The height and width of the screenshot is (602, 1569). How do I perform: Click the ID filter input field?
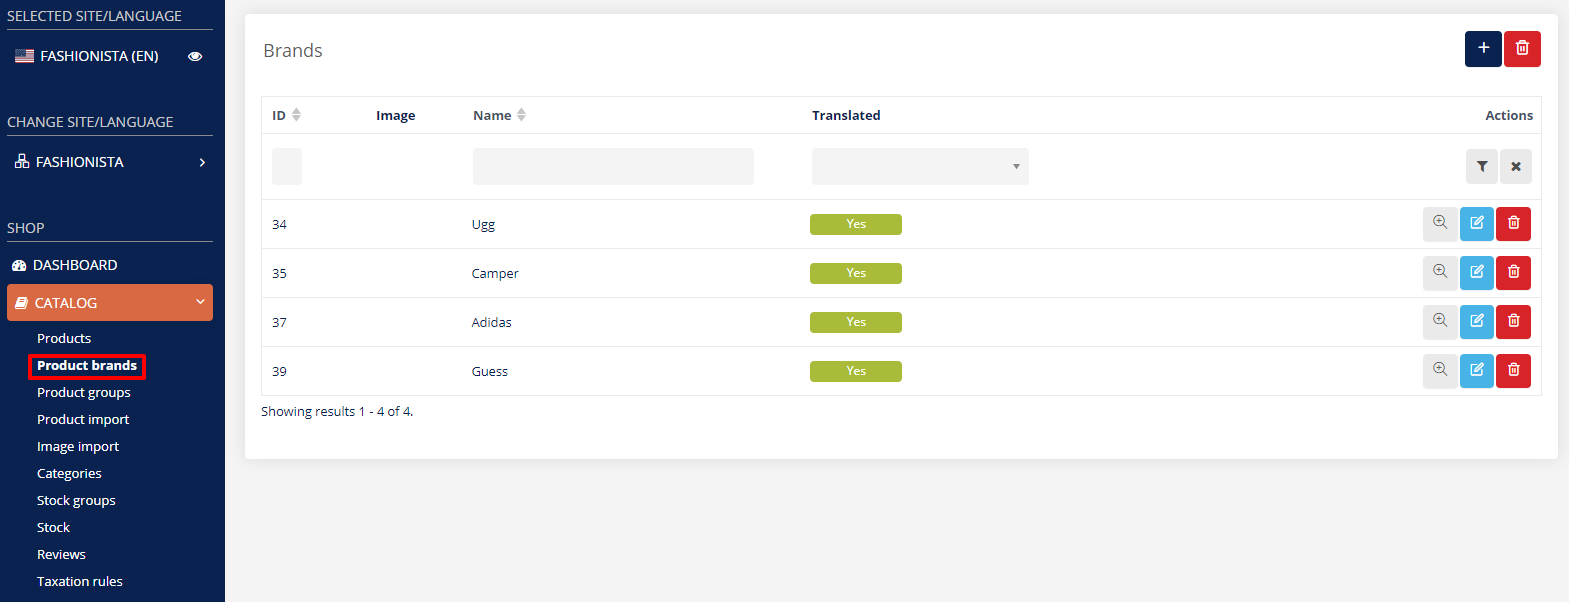coord(287,167)
